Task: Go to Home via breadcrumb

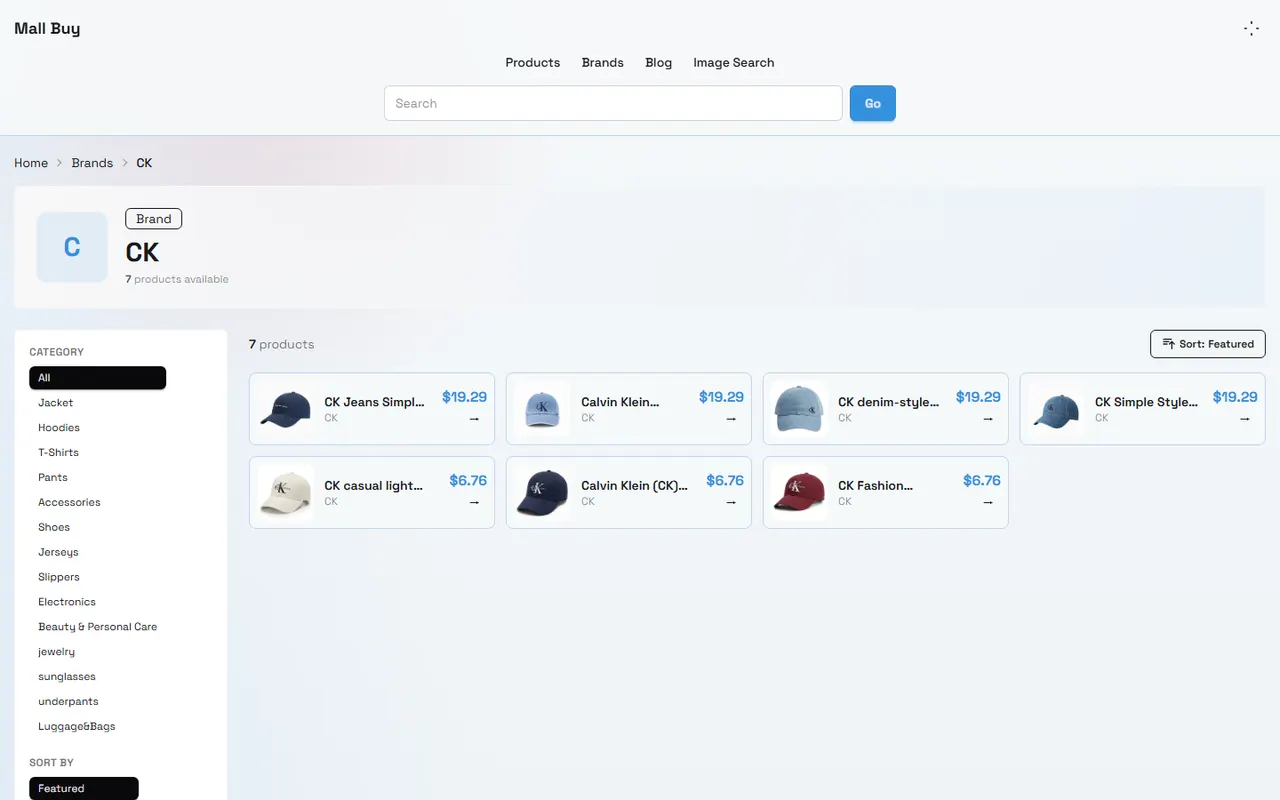Action: point(31,163)
